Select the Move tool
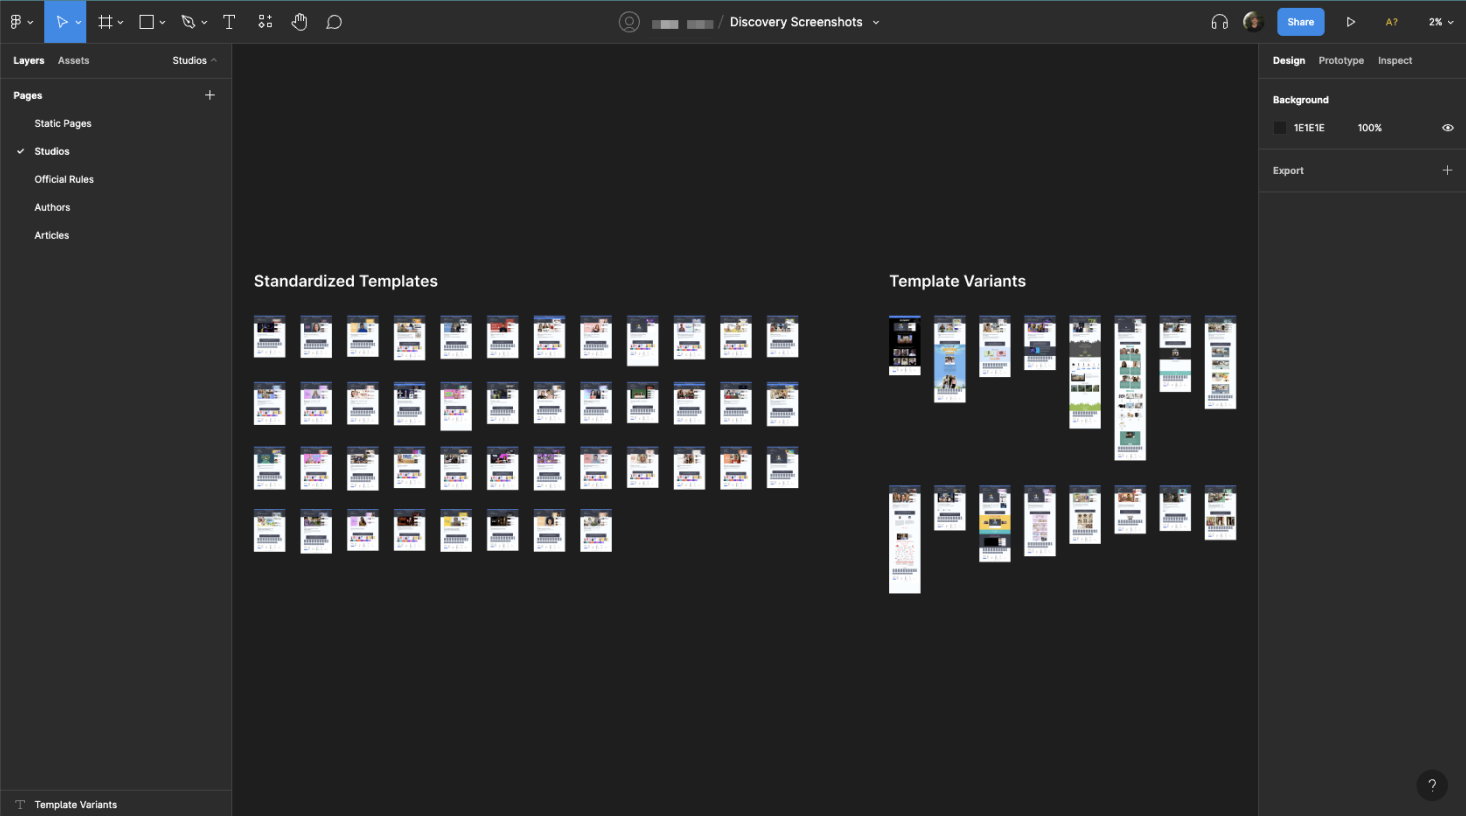This screenshot has height=816, width=1466. pos(61,22)
